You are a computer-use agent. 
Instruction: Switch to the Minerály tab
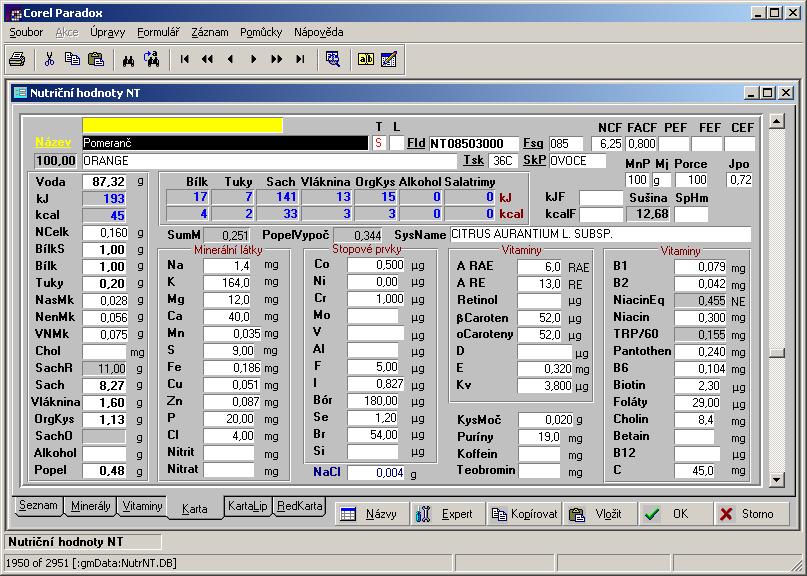click(91, 506)
